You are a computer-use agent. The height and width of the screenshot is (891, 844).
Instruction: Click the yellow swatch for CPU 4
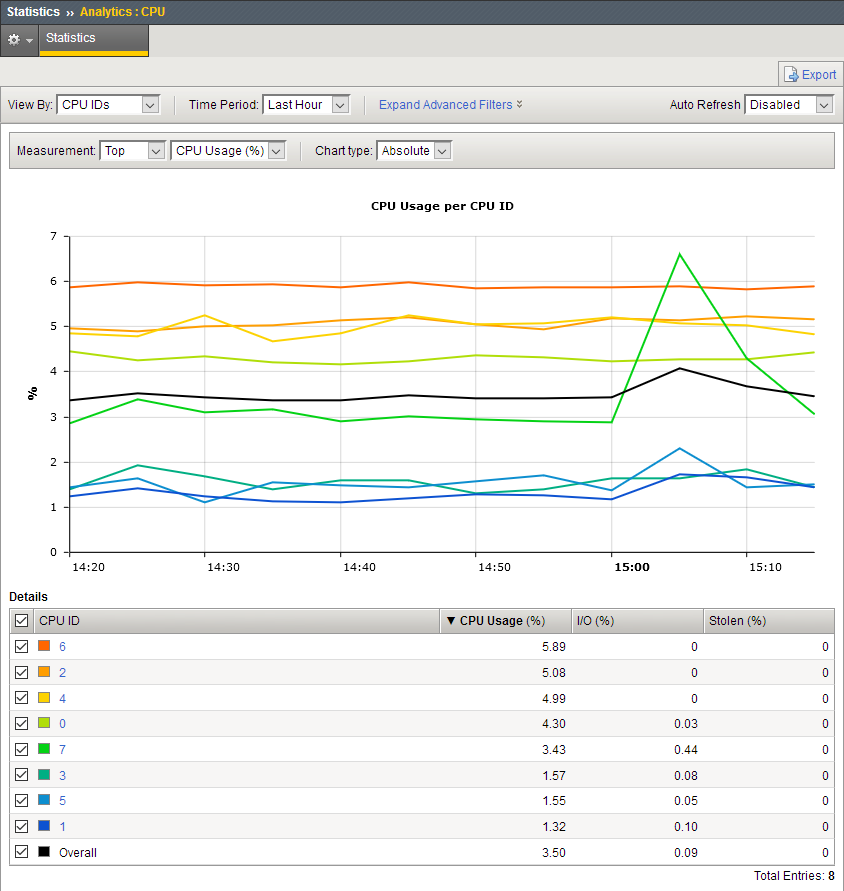[x=43, y=698]
